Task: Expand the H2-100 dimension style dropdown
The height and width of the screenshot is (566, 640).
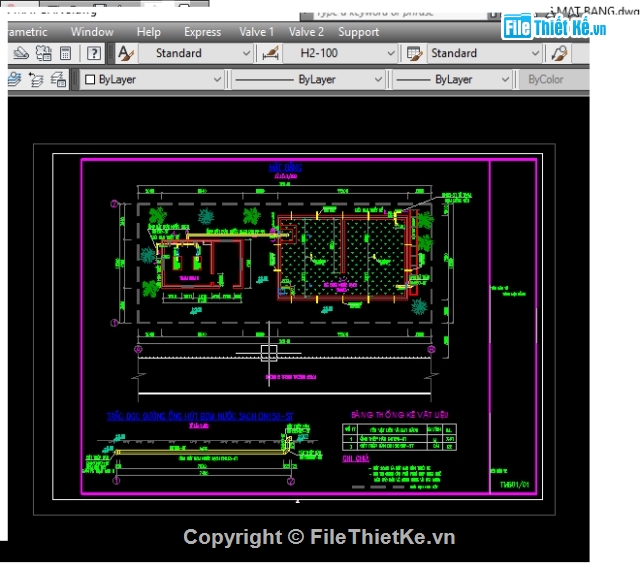Action: click(391, 53)
